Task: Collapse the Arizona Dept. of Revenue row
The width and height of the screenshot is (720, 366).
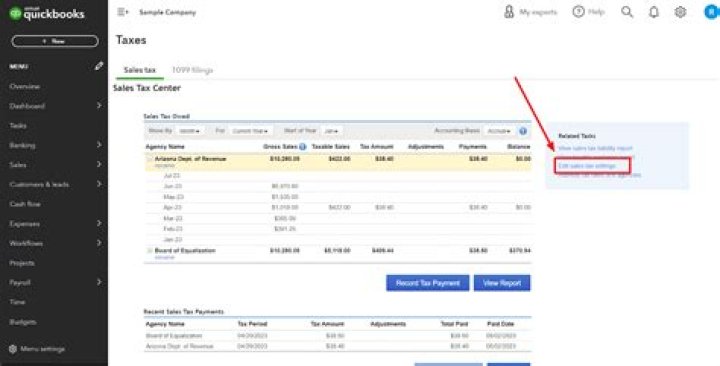Action: (x=149, y=159)
